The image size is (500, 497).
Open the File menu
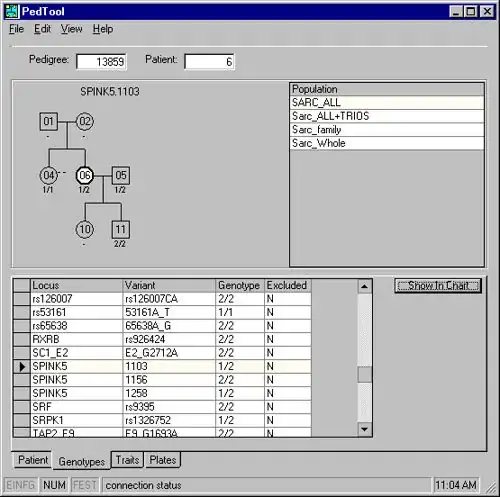(x=16, y=29)
